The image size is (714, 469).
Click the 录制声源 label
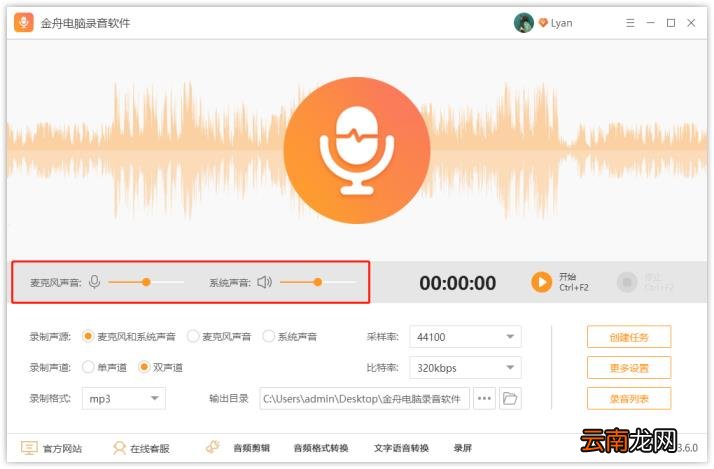click(50, 337)
